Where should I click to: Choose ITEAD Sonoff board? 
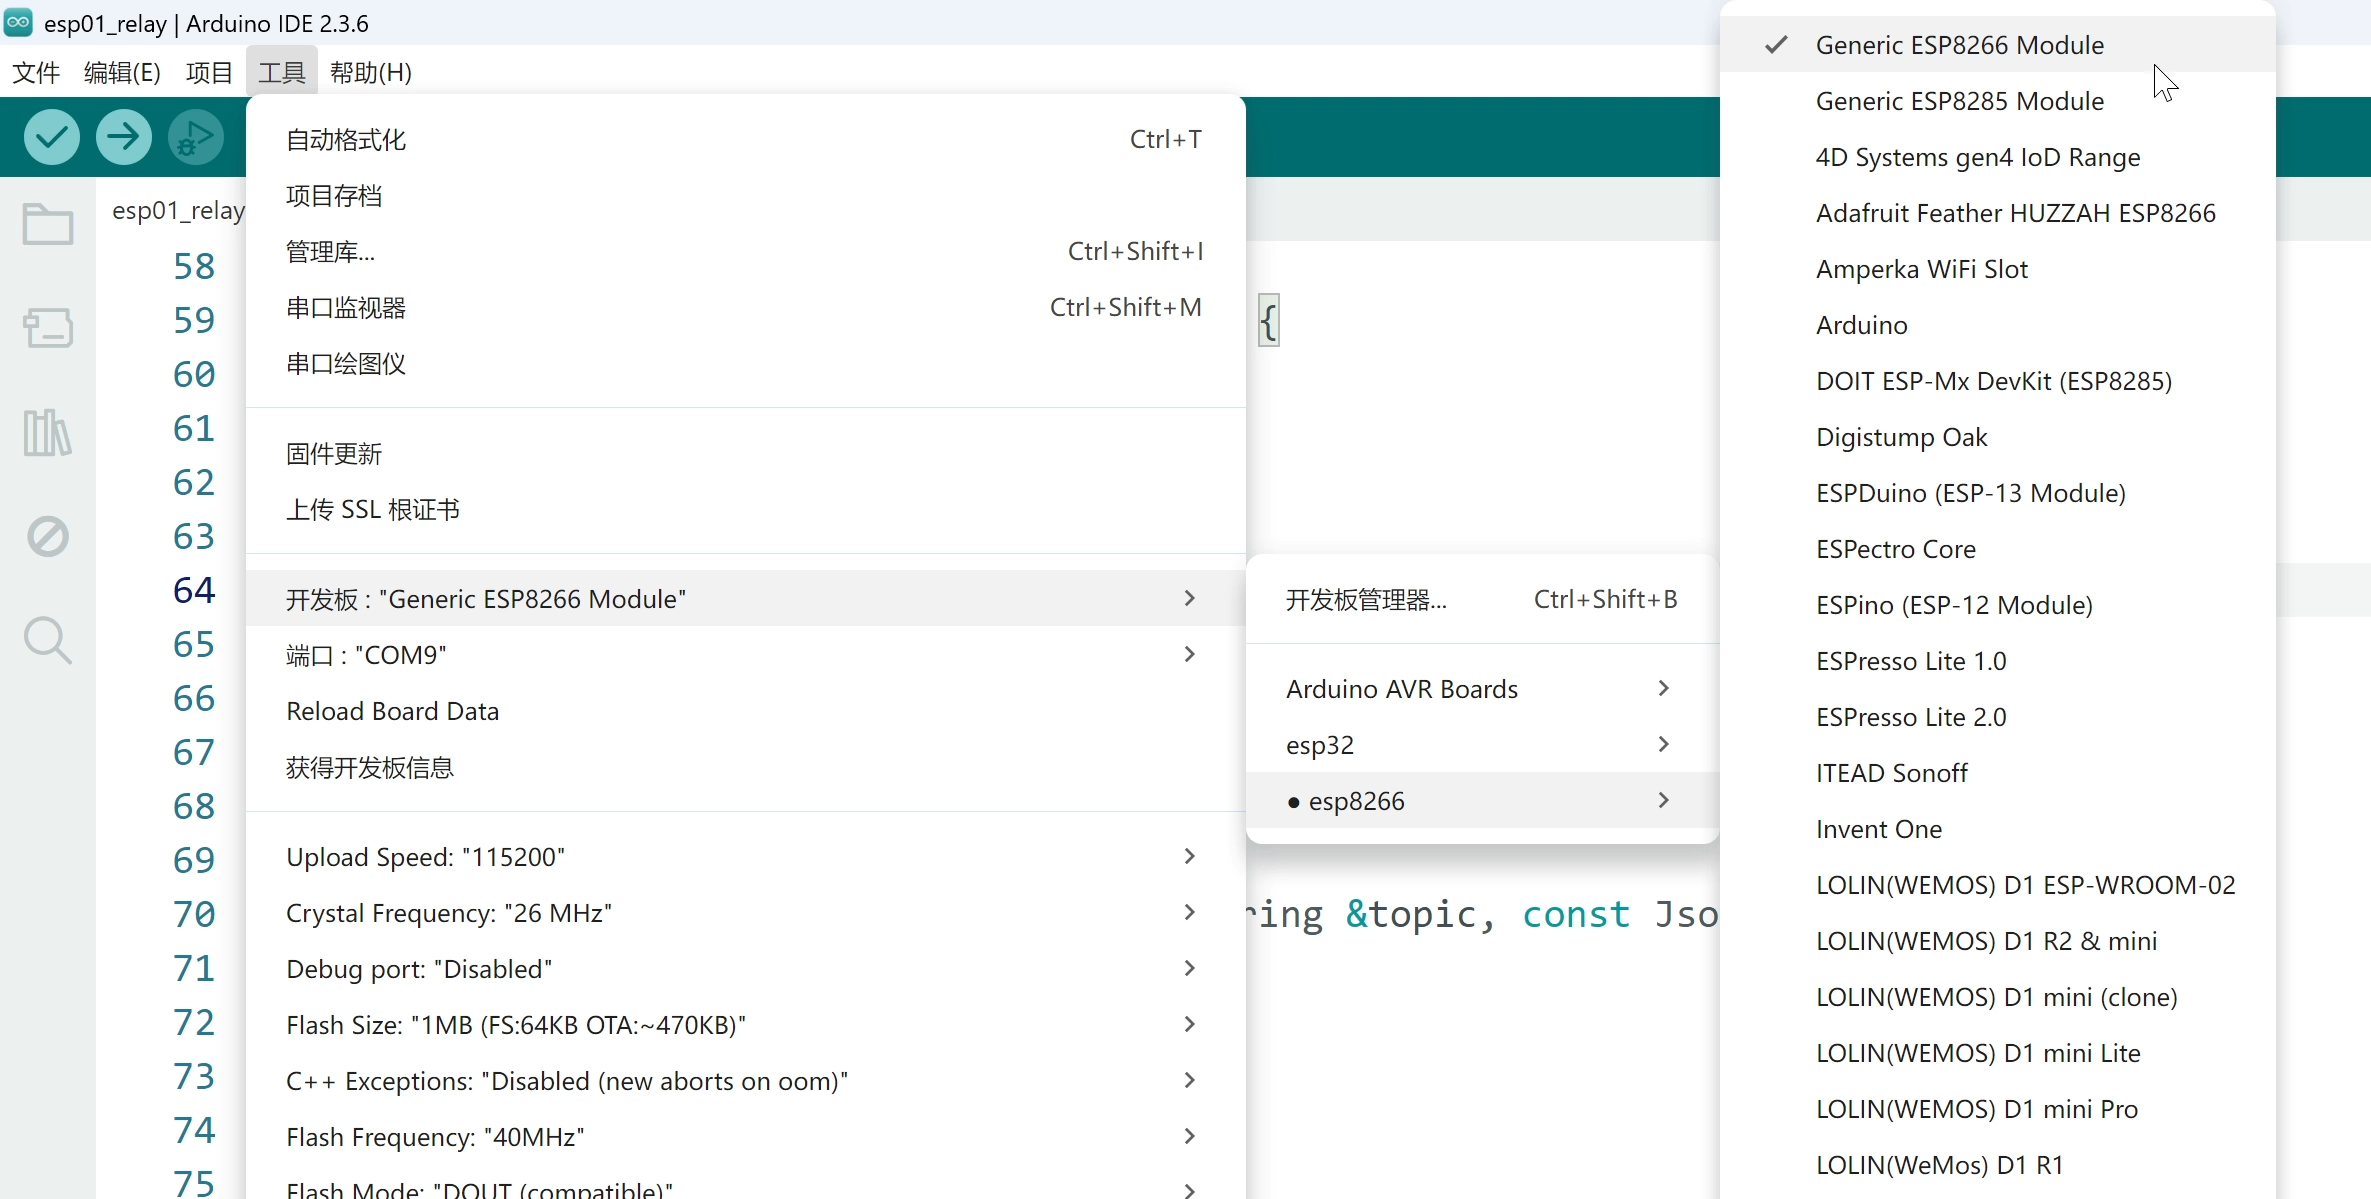tap(1998, 773)
